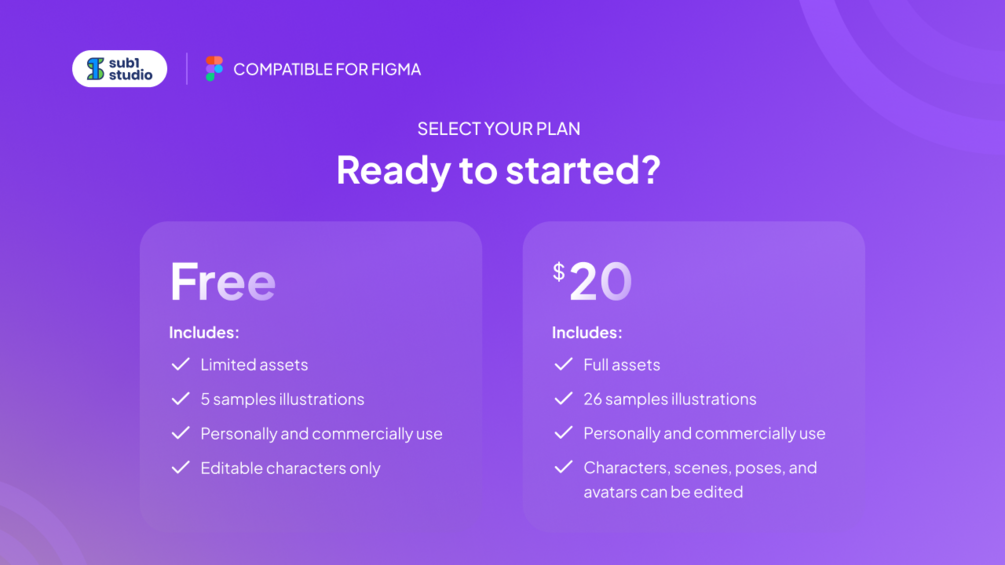This screenshot has height=565, width=1005.
Task: Click checkmark beside Characters, scenes, poses text
Action: pyautogui.click(x=564, y=467)
